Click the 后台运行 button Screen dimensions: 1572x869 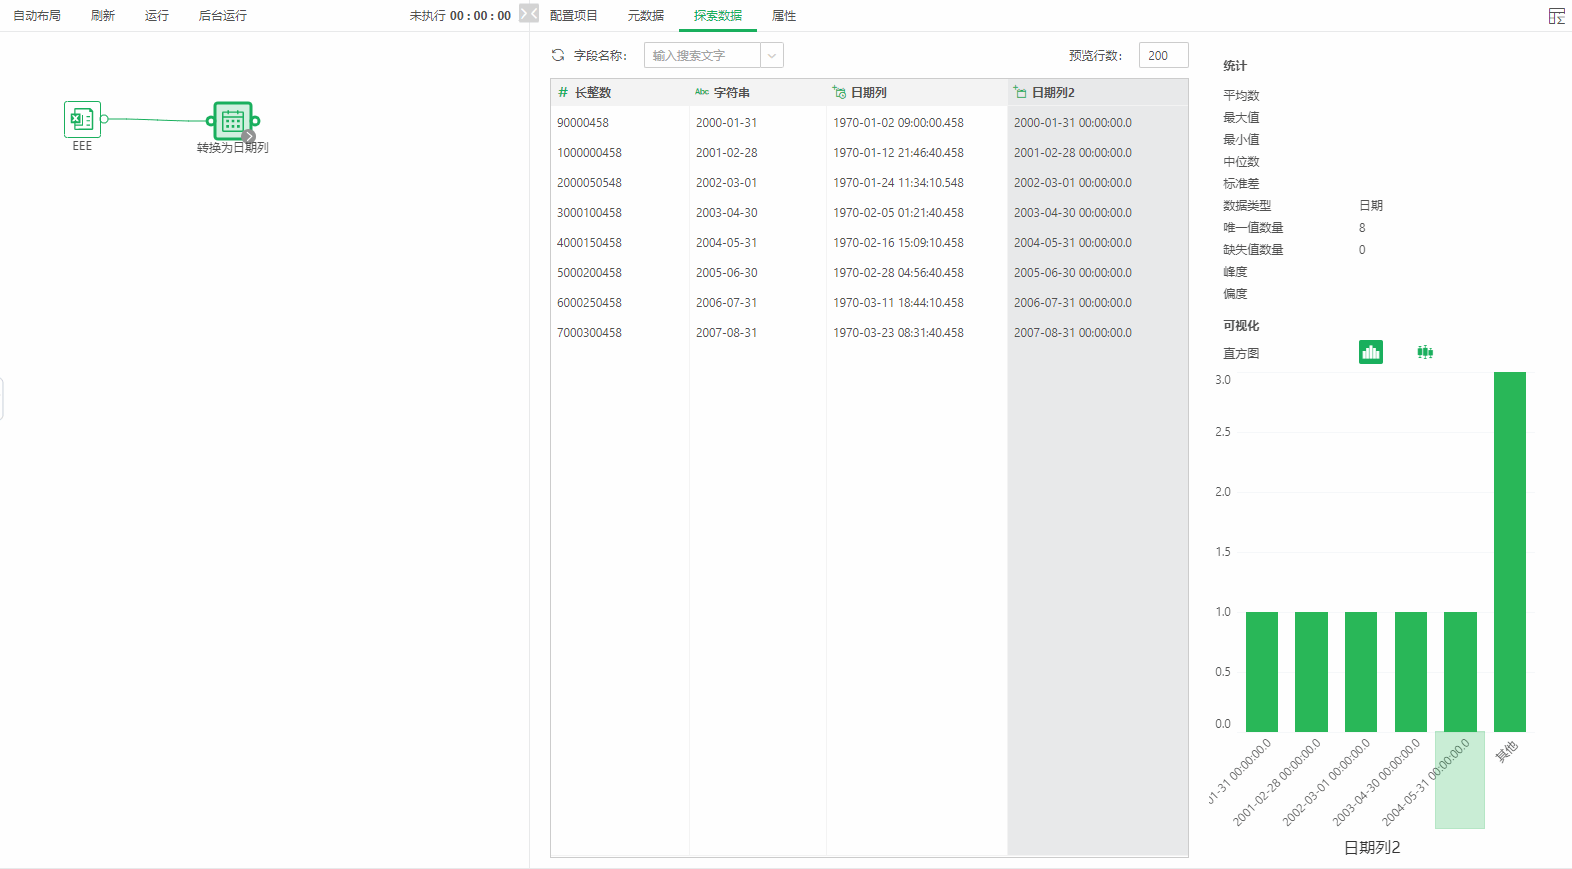(x=222, y=16)
